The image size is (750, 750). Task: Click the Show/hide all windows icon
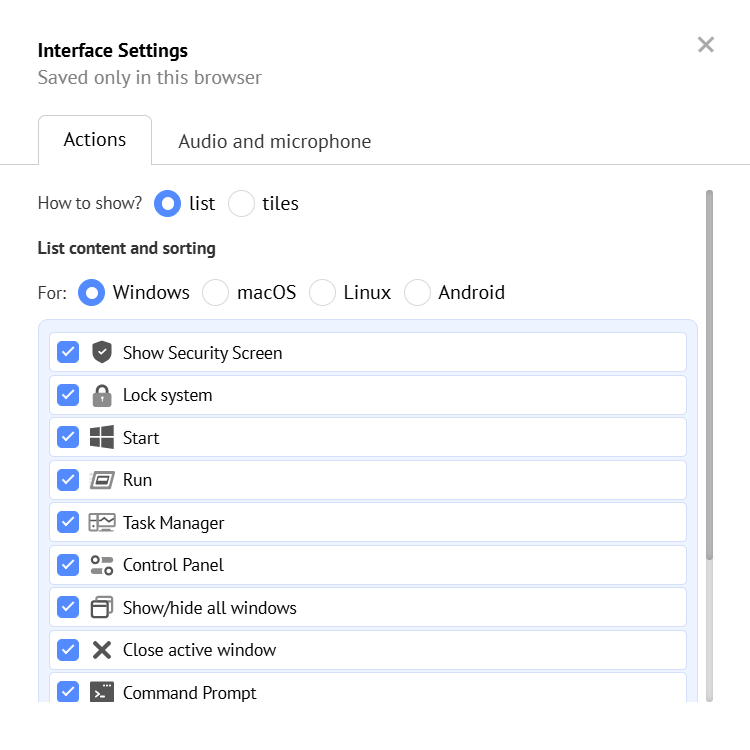click(x=102, y=607)
